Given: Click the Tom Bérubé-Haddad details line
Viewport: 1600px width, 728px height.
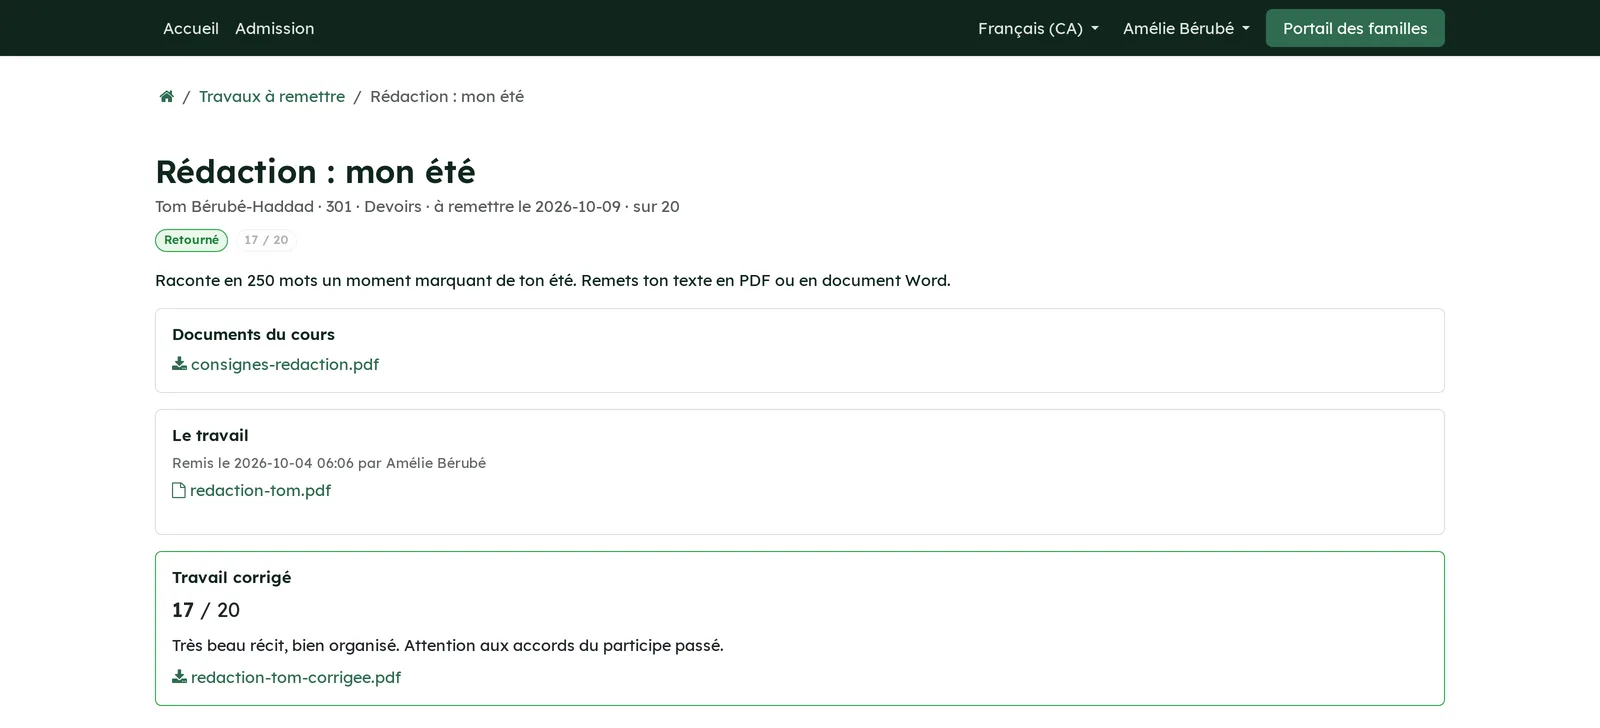Looking at the screenshot, I should pos(417,206).
